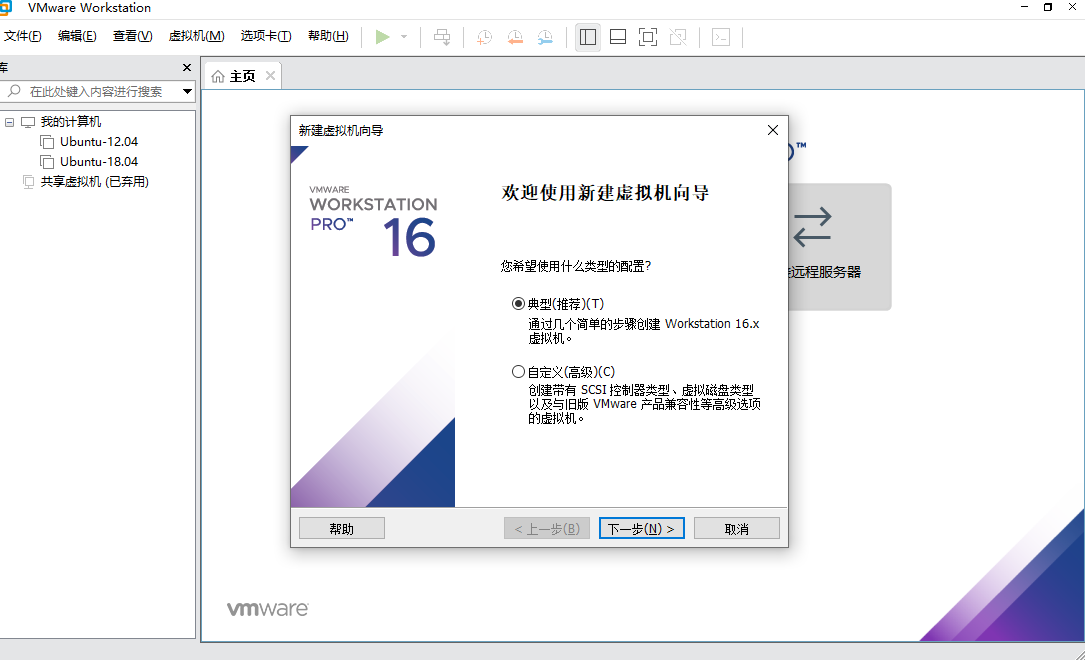
Task: Switch to the 主页 tab
Action: [242, 76]
